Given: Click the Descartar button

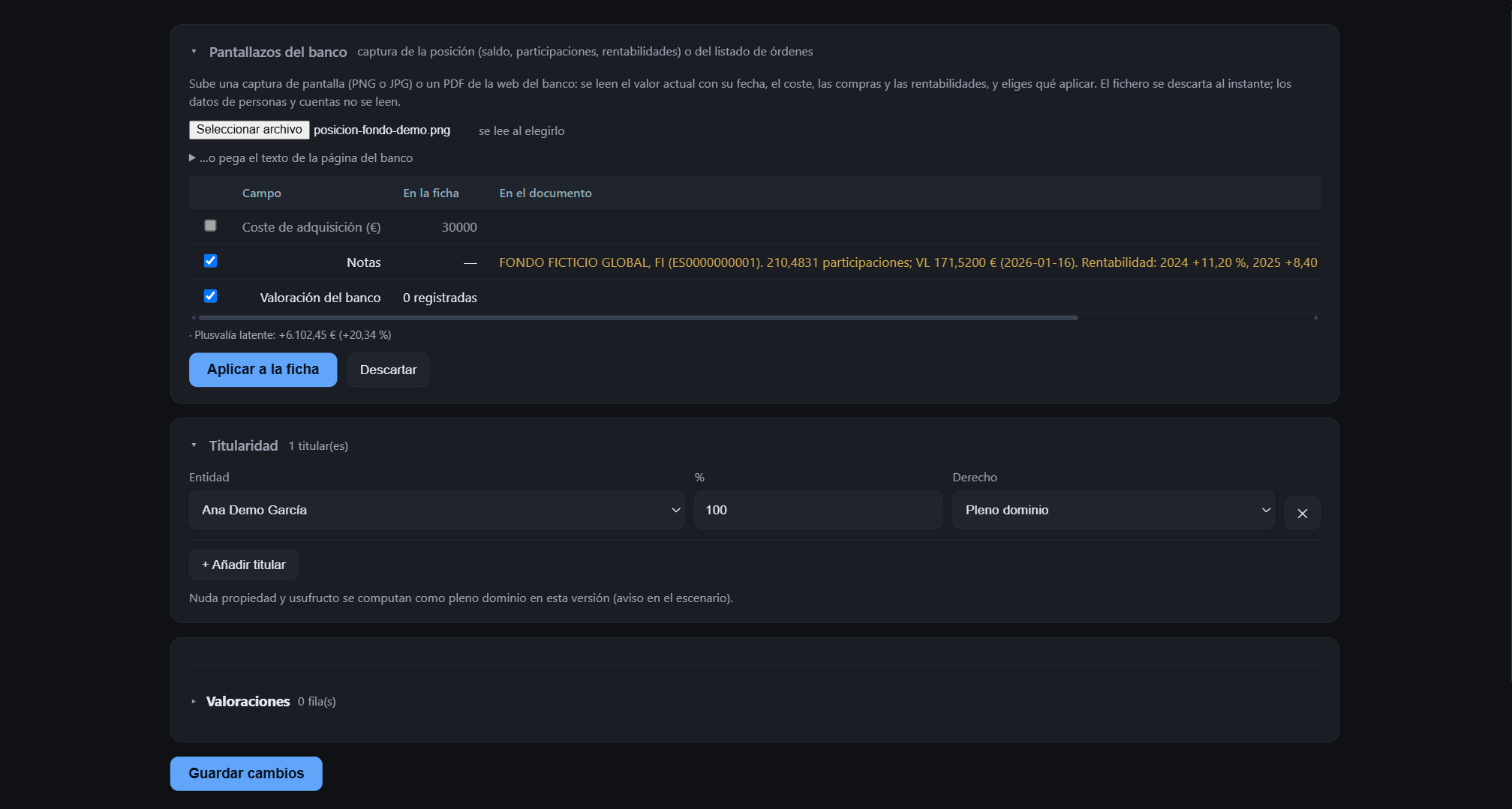Looking at the screenshot, I should [388, 370].
